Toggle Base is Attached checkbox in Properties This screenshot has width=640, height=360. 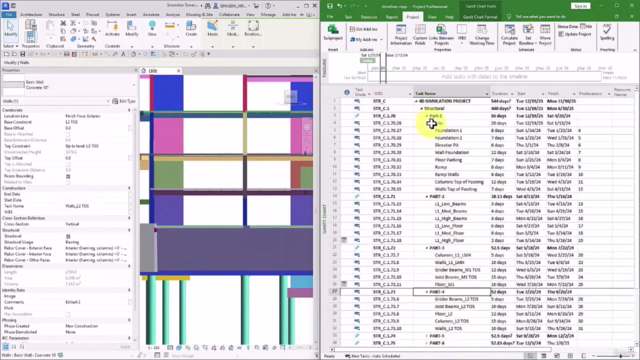[x=68, y=134]
